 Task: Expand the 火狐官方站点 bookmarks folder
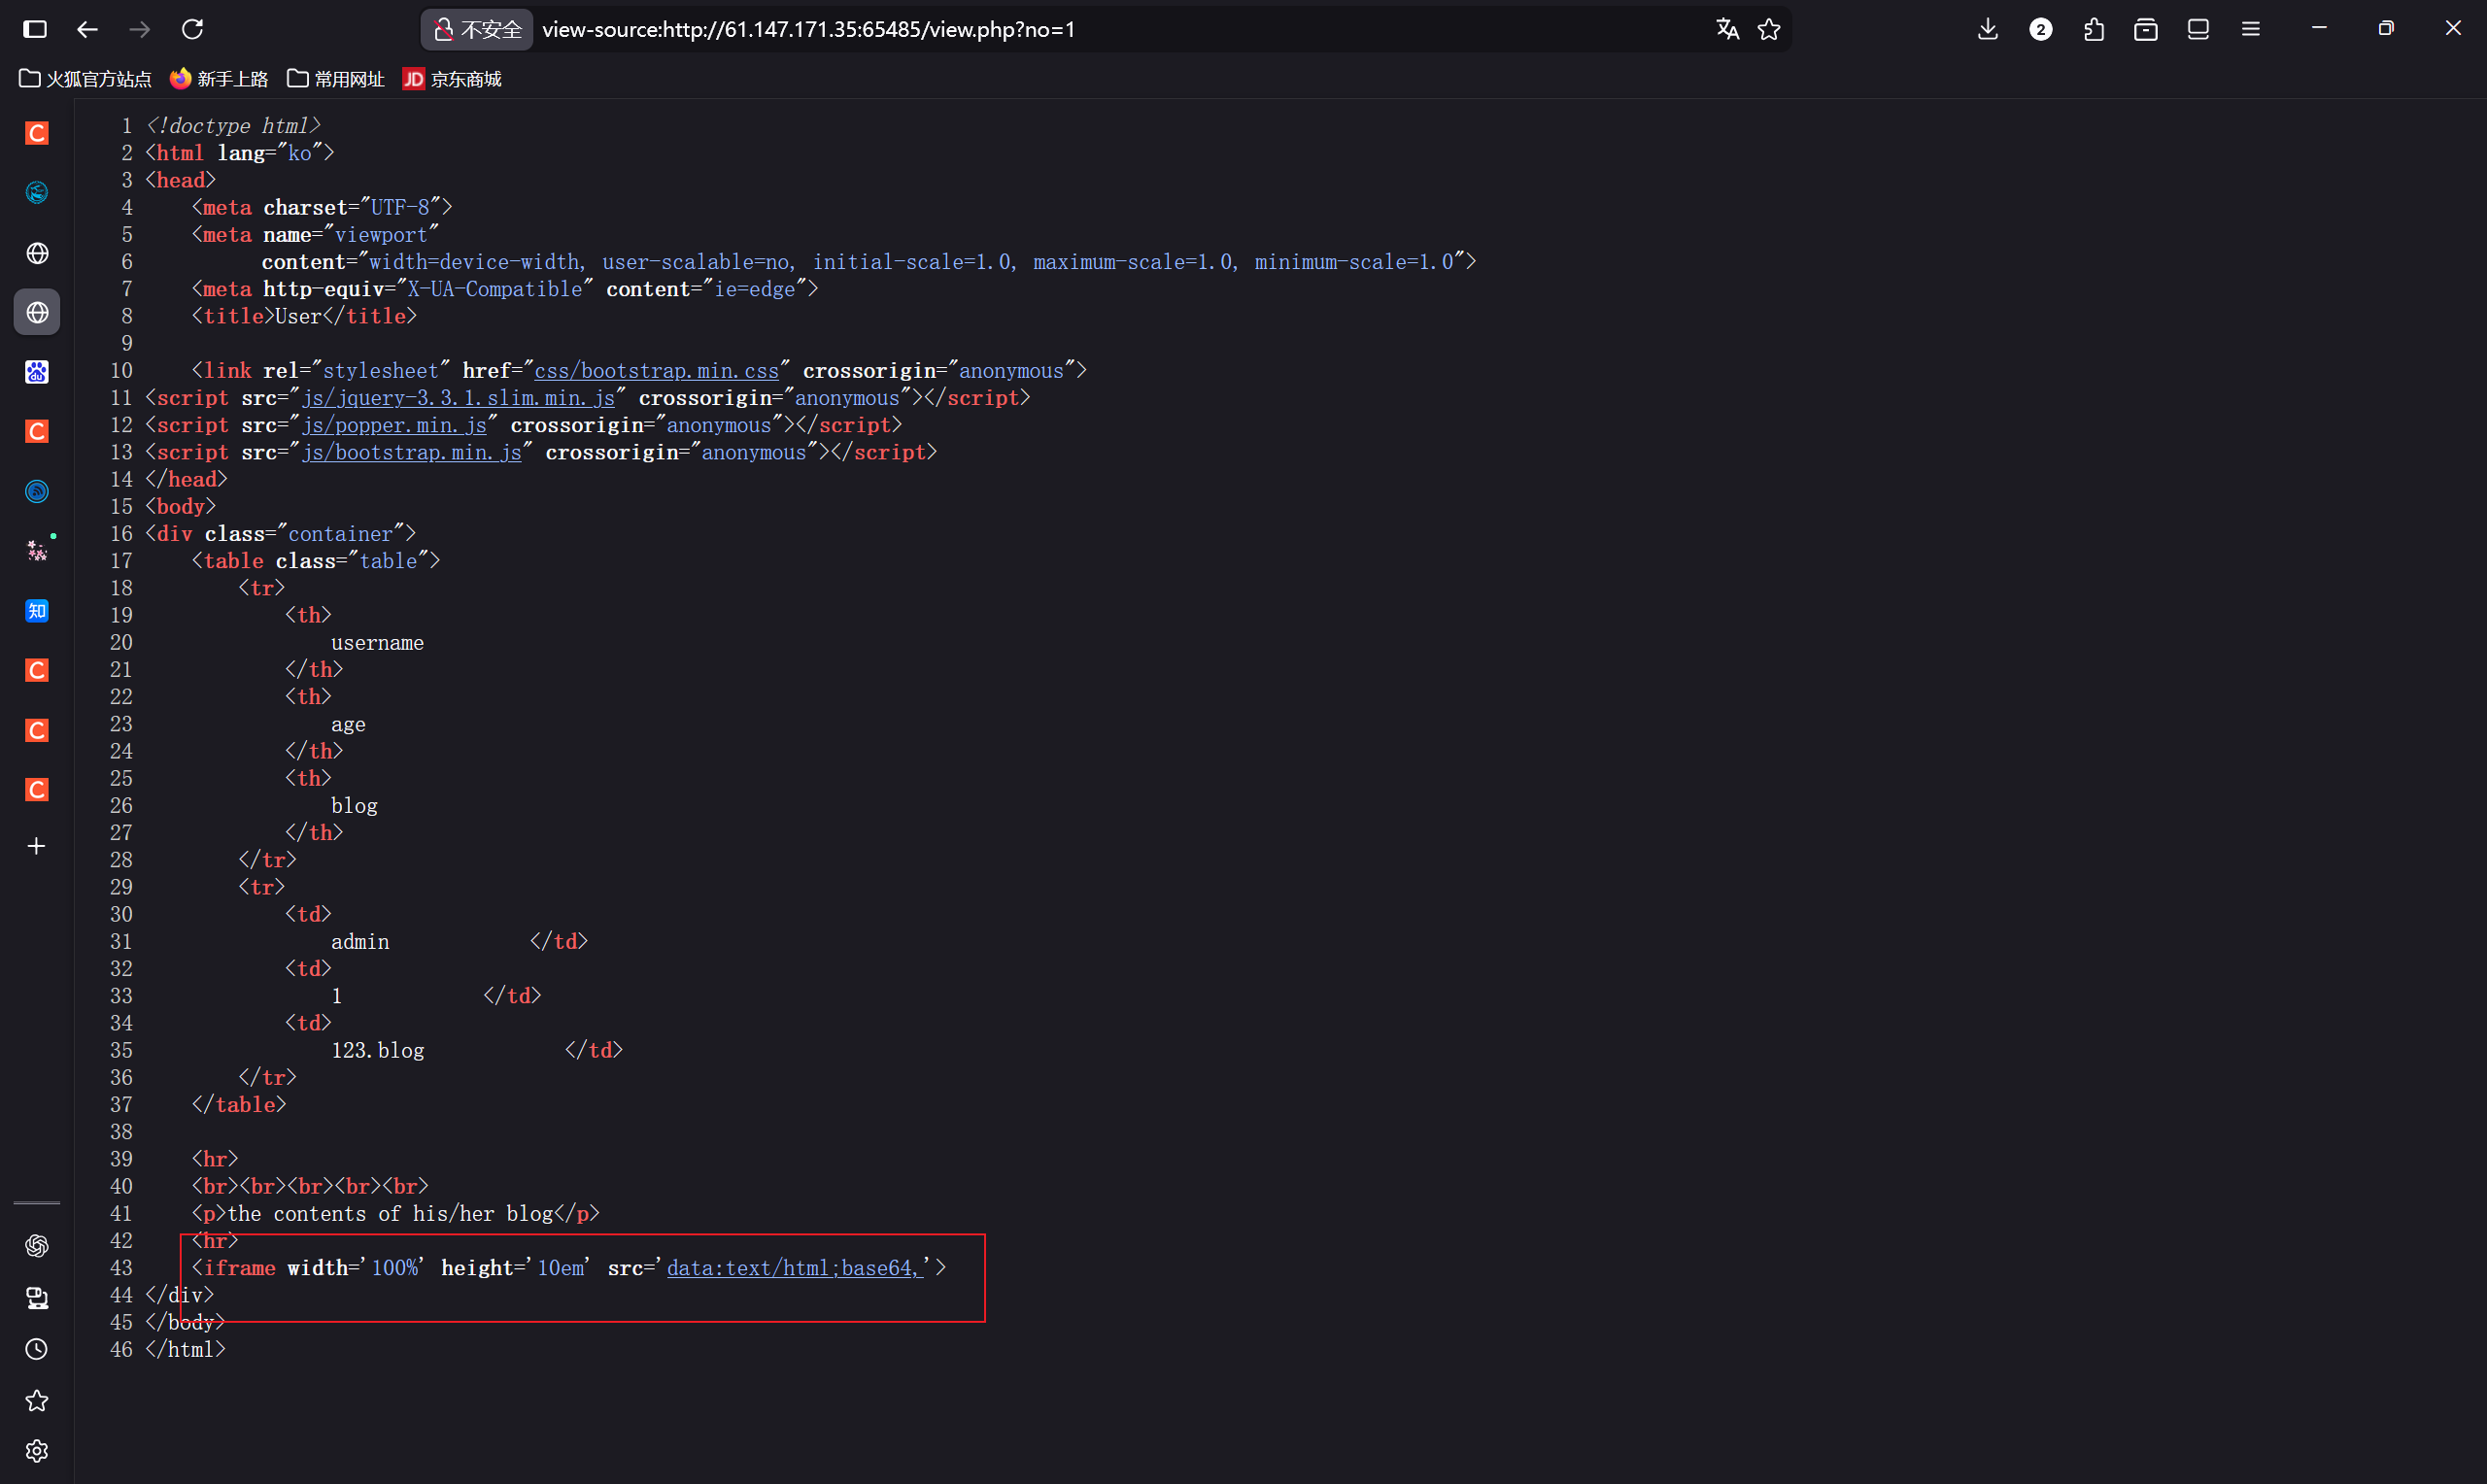pyautogui.click(x=86, y=79)
